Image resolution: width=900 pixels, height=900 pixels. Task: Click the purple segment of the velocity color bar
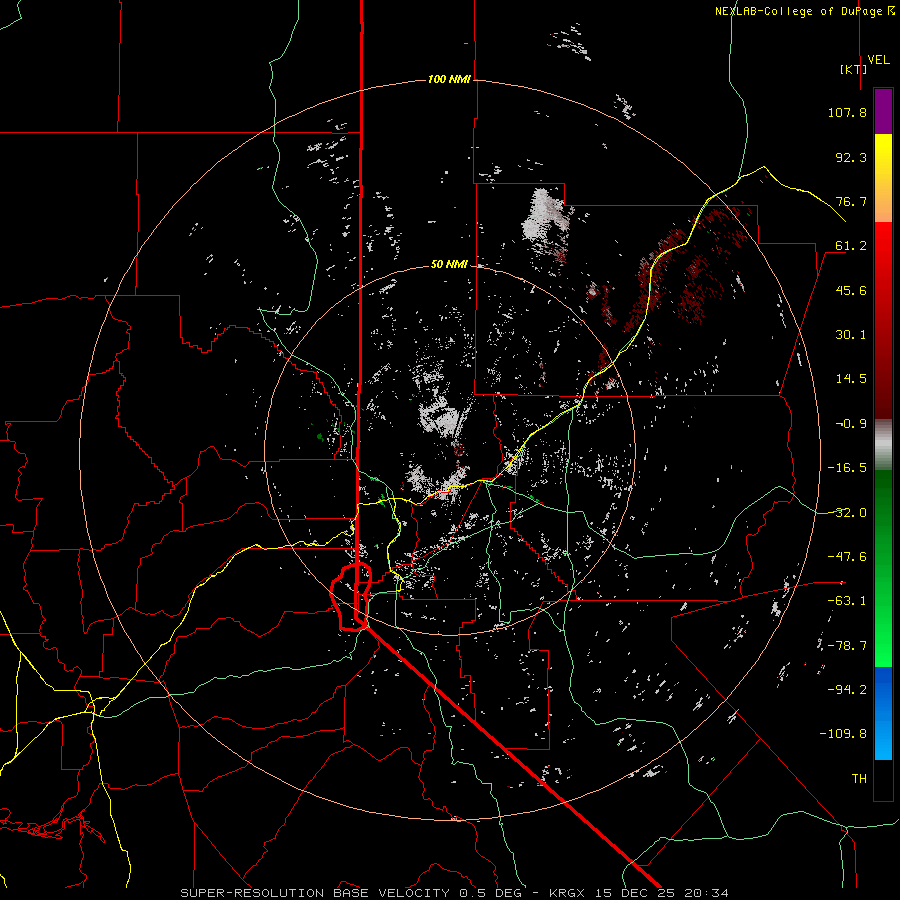pyautogui.click(x=883, y=111)
